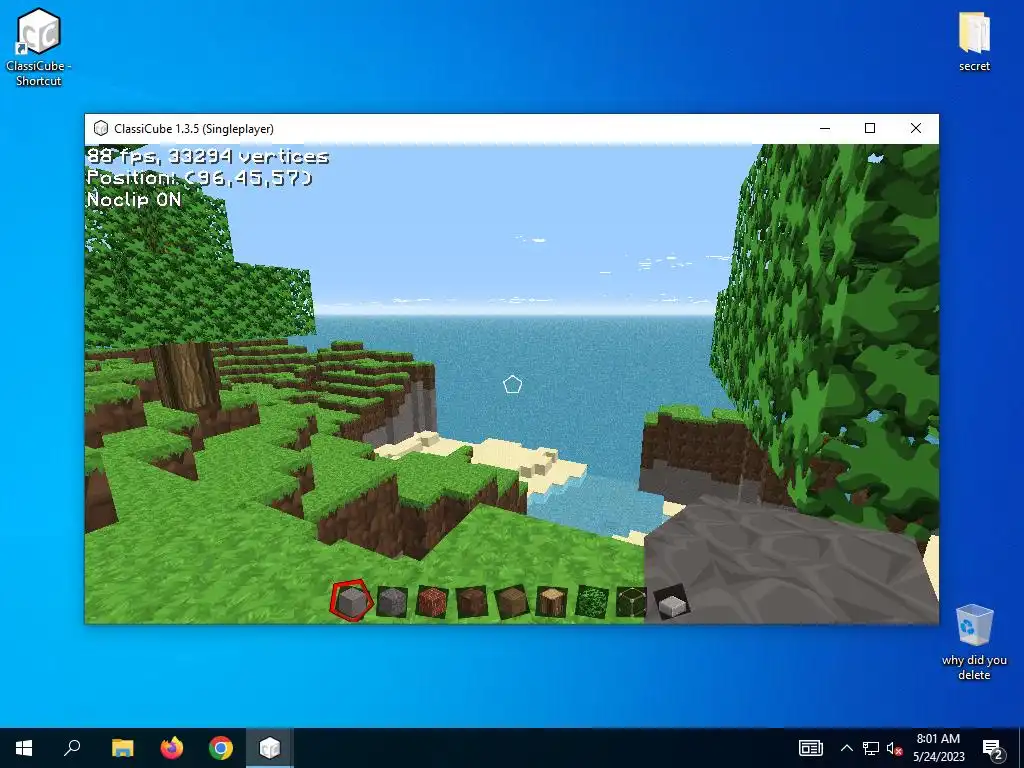Open Firefox from the taskbar

coord(172,748)
